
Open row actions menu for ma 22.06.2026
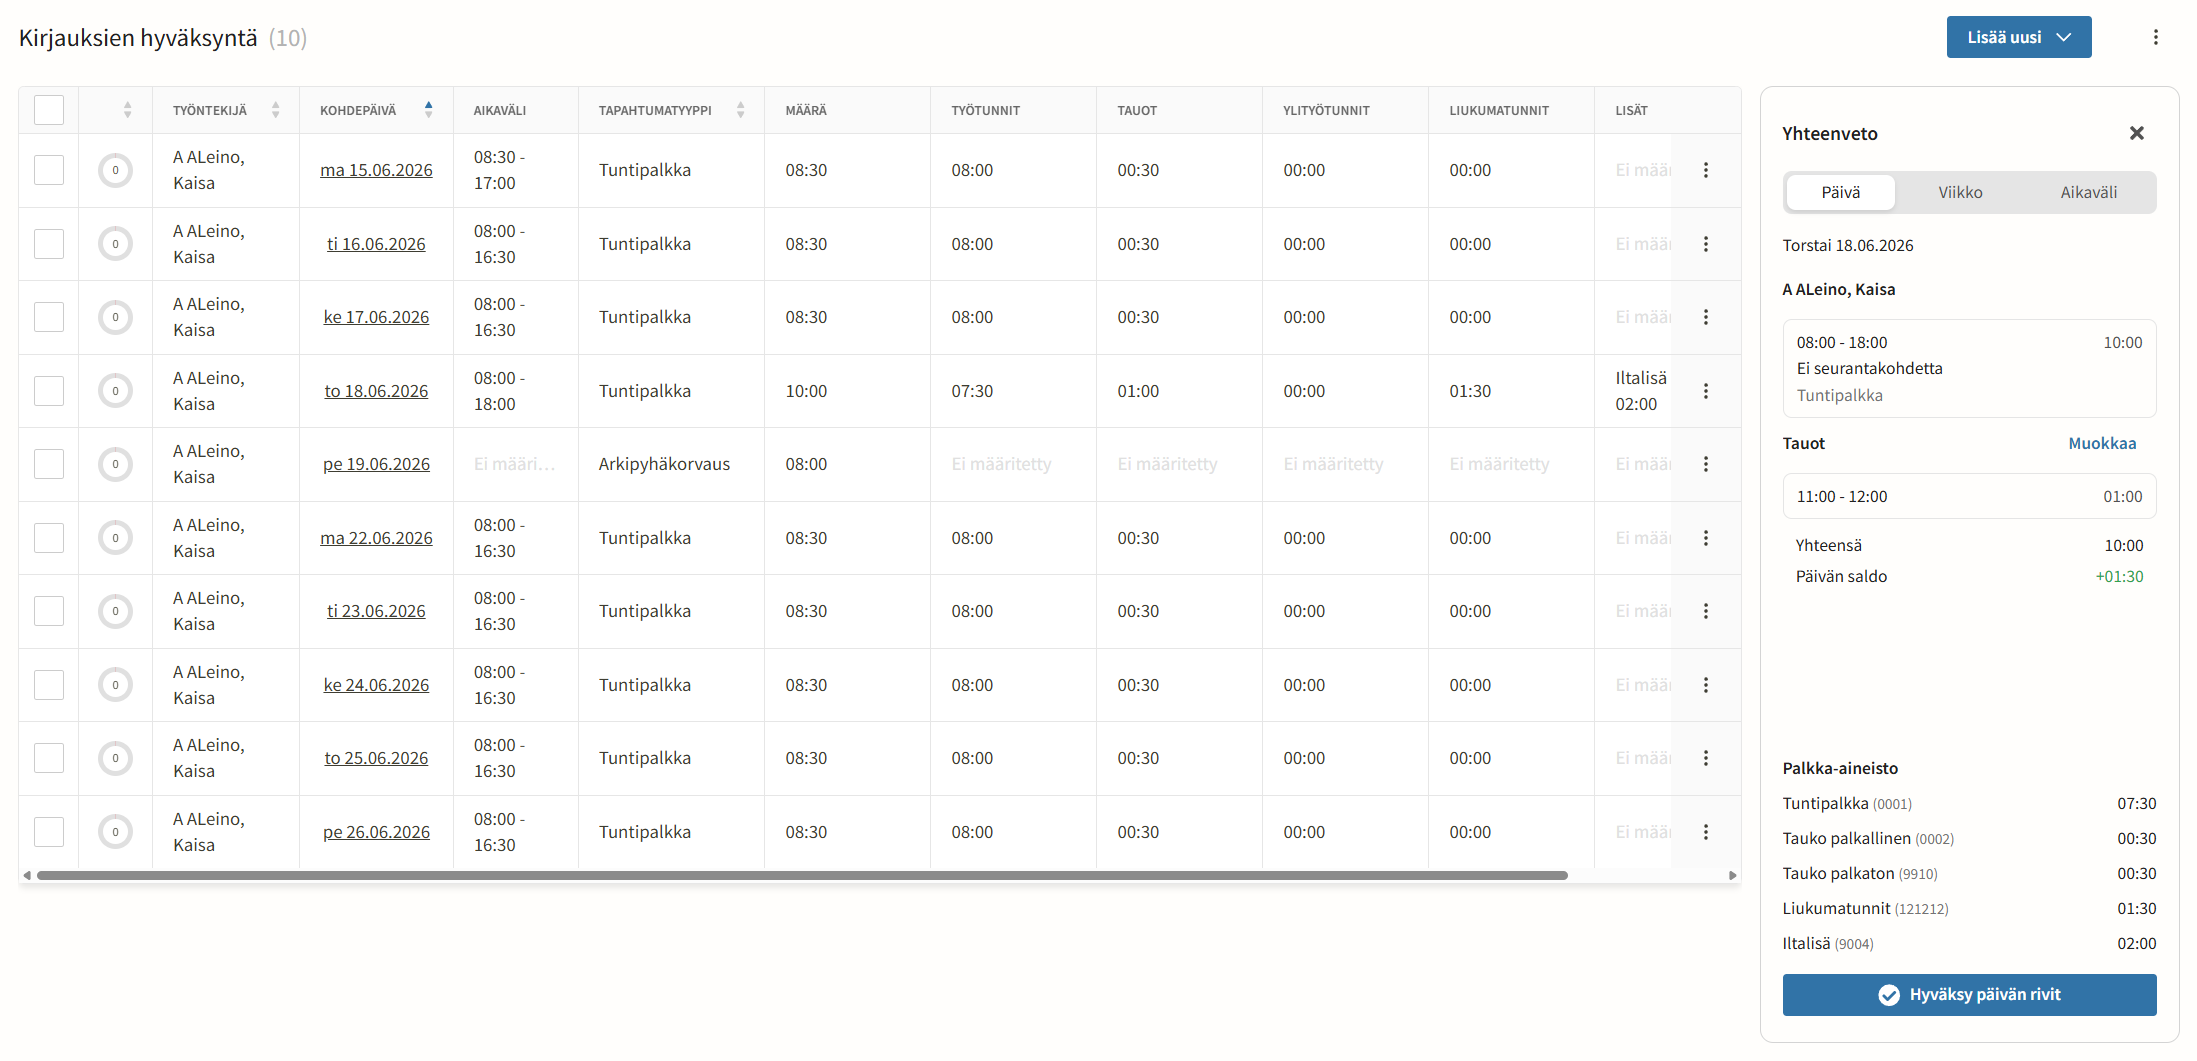click(1706, 538)
